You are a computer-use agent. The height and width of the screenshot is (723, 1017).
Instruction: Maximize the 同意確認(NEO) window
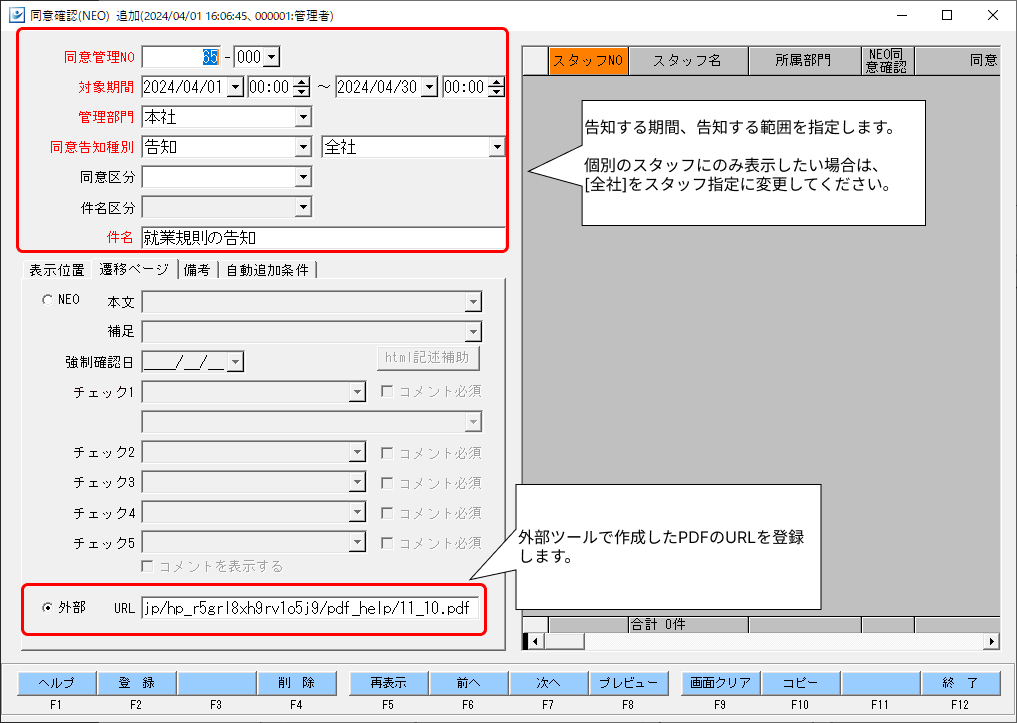[947, 15]
